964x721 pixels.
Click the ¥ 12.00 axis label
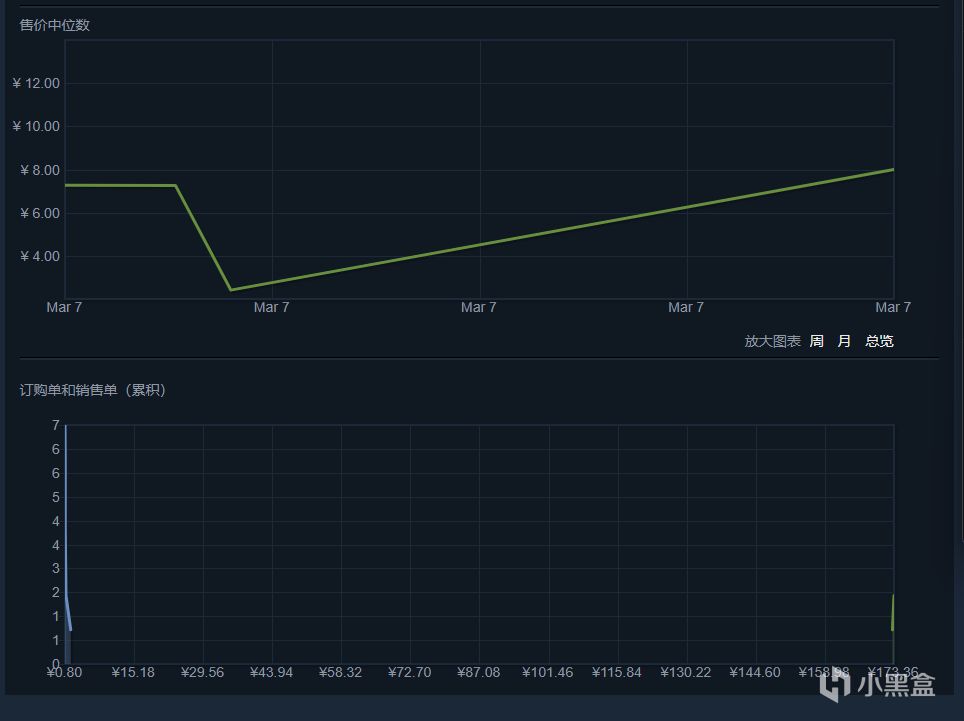tap(36, 84)
